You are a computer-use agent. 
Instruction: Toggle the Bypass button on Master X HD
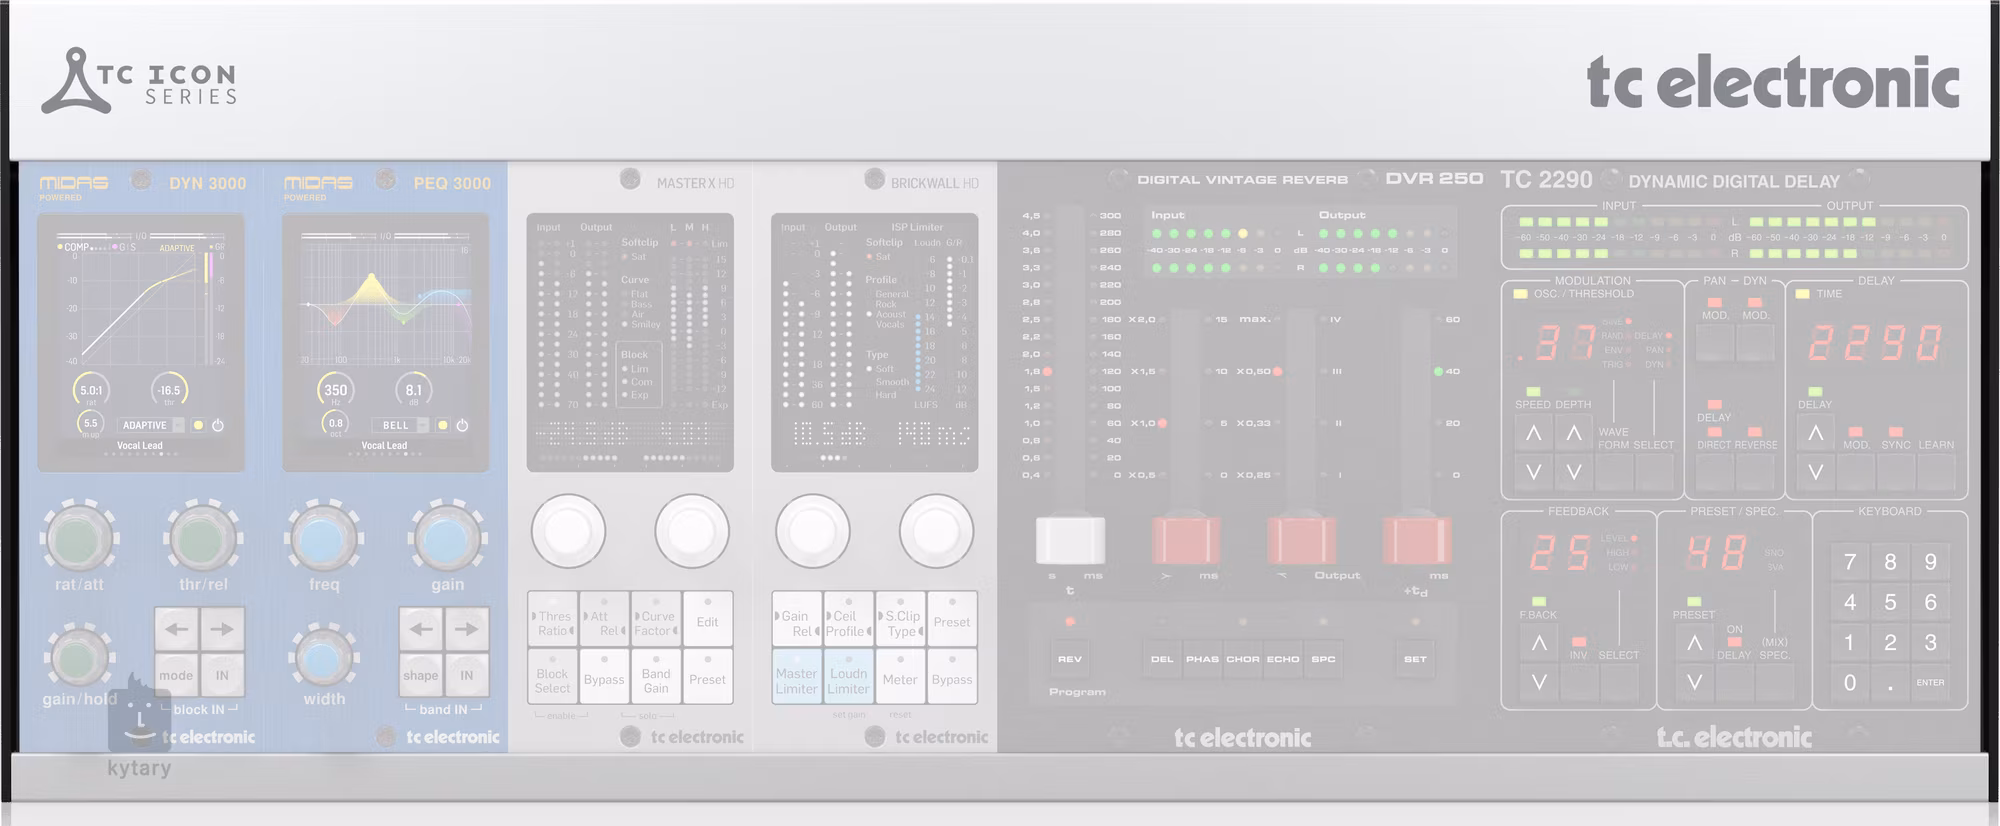point(604,677)
